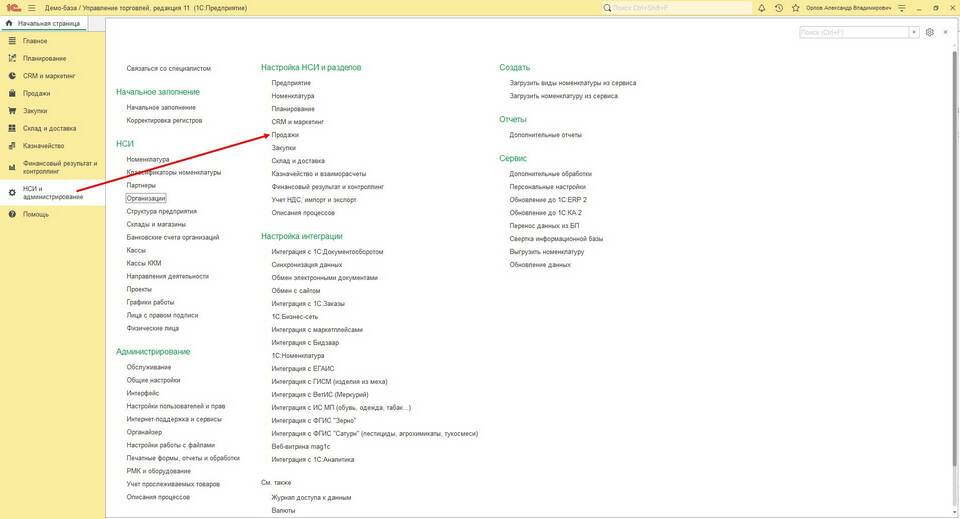Open Загрузить номенклатуру из сервиса link

564,96
